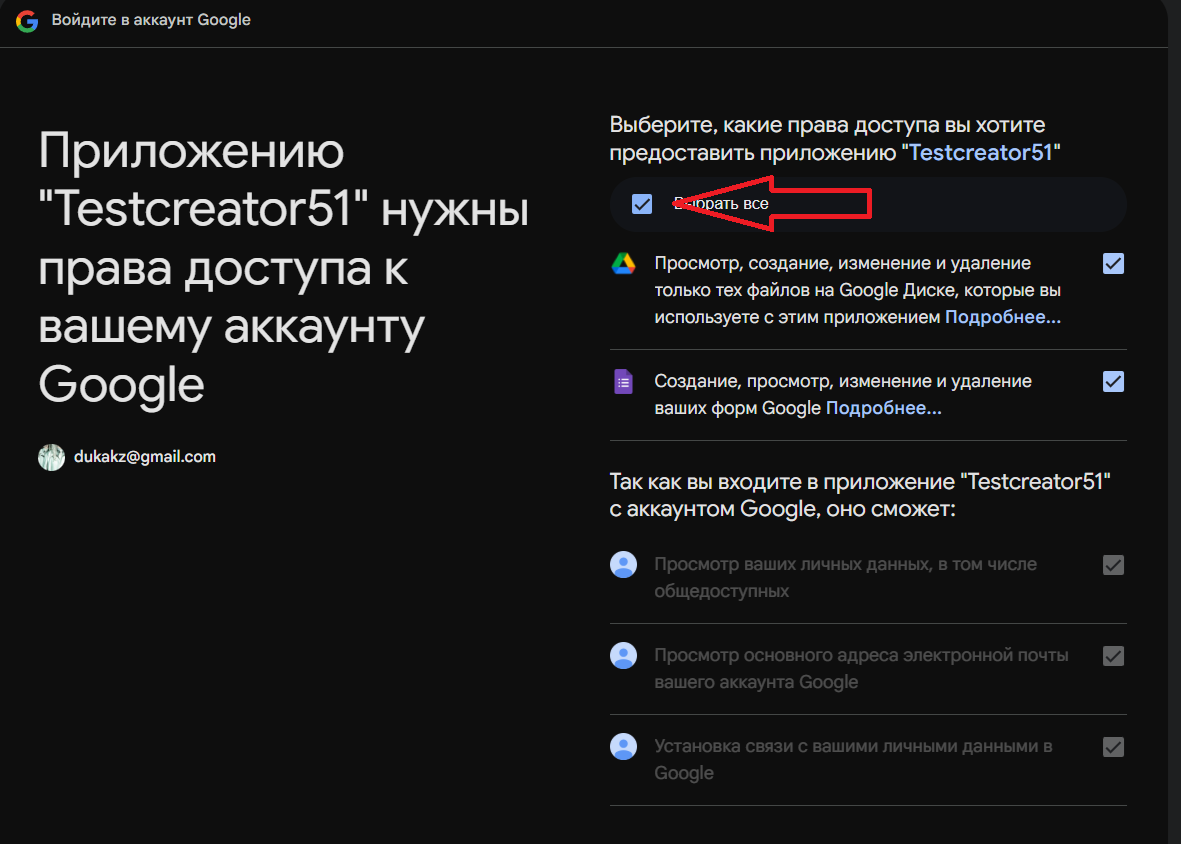The width and height of the screenshot is (1183, 844).
Task: Click the disabled primary email address checkbox
Action: [x=1114, y=656]
